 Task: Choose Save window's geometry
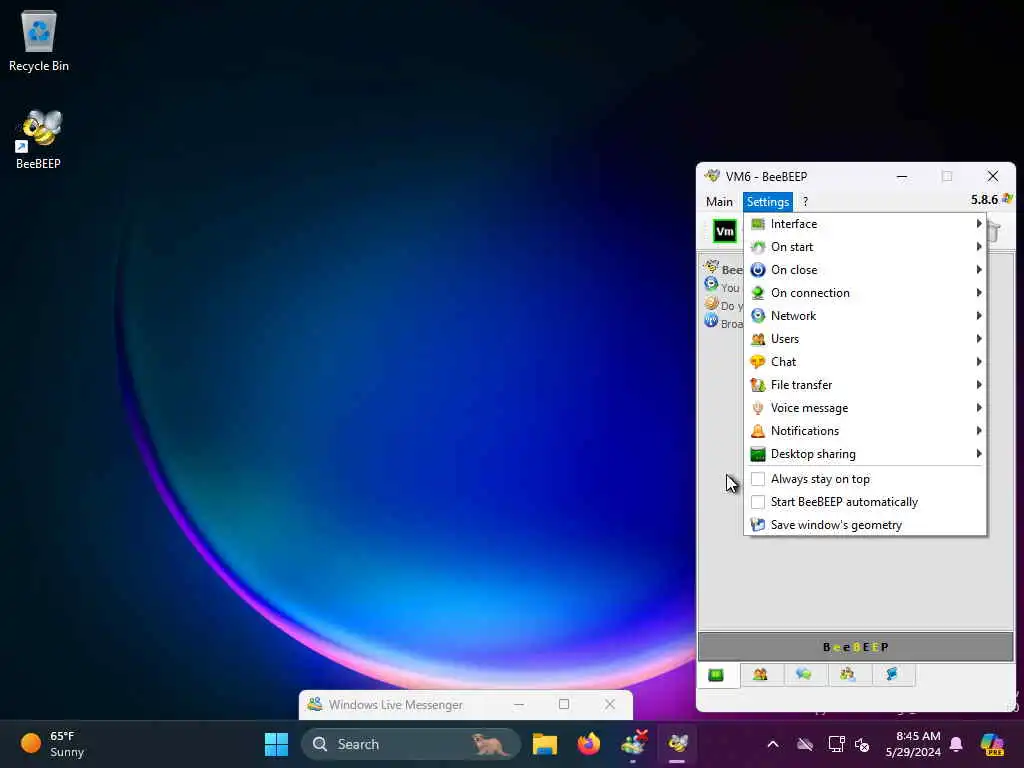pos(865,525)
